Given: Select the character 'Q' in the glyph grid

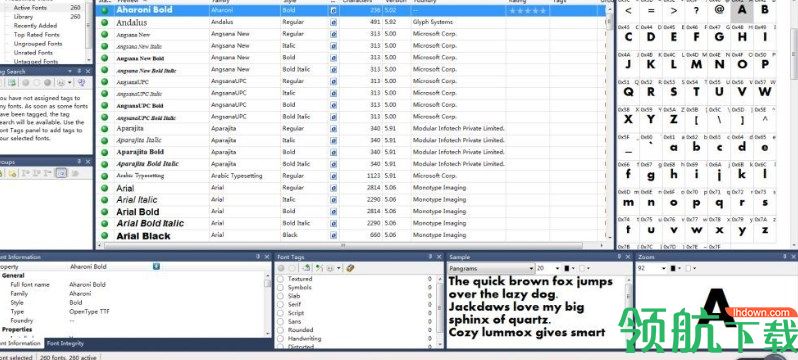Looking at the screenshot, I should 628,92.
